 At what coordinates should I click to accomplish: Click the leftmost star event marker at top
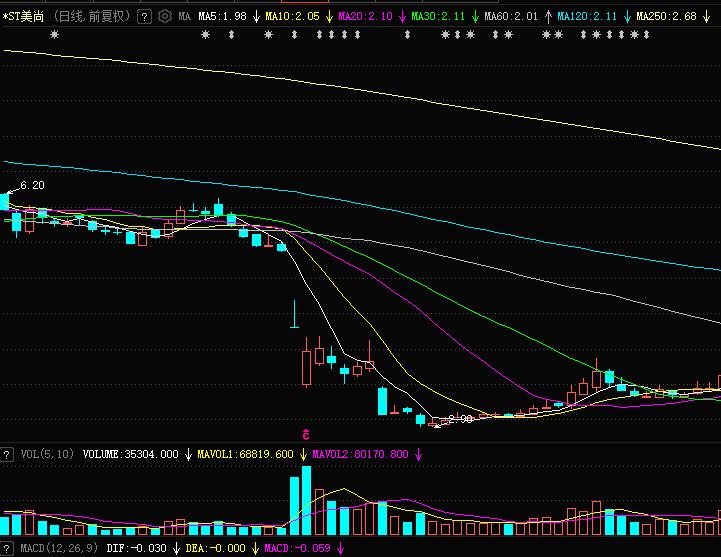55,34
